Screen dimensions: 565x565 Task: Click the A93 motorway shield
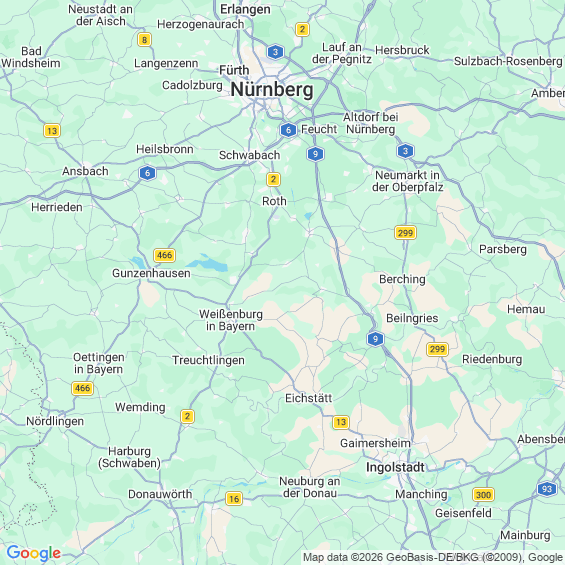[547, 489]
